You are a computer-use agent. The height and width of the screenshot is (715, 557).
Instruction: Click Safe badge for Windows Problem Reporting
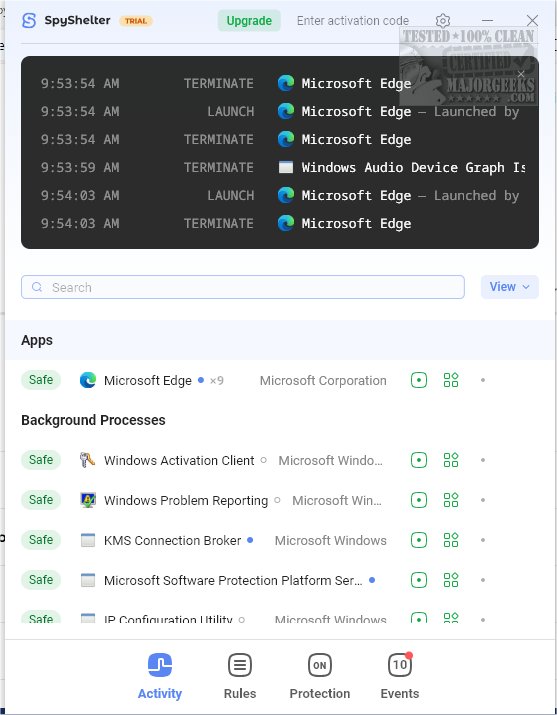[41, 500]
